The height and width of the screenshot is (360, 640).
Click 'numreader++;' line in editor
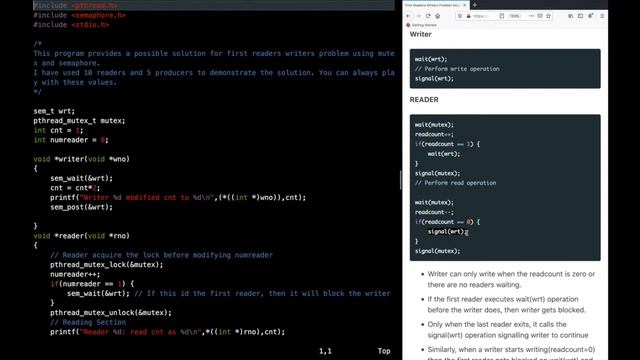pyautogui.click(x=75, y=274)
